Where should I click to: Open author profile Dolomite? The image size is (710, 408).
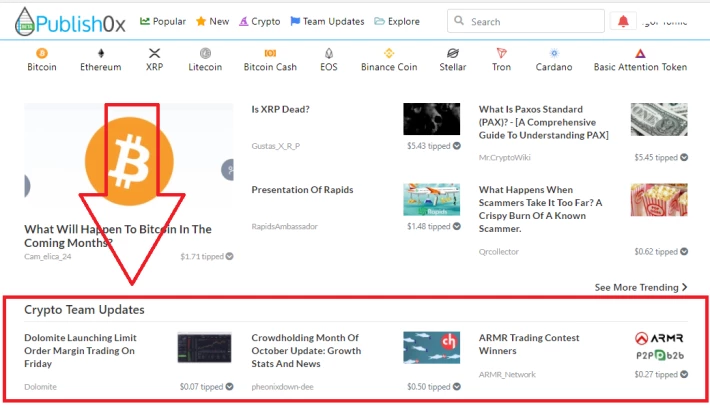[x=40, y=387]
